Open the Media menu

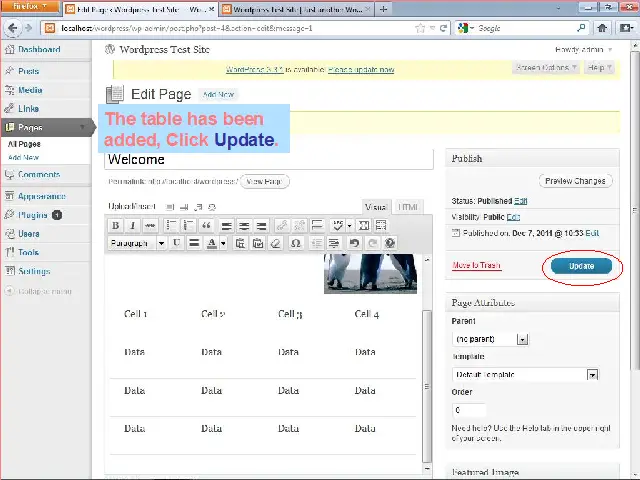coord(30,90)
